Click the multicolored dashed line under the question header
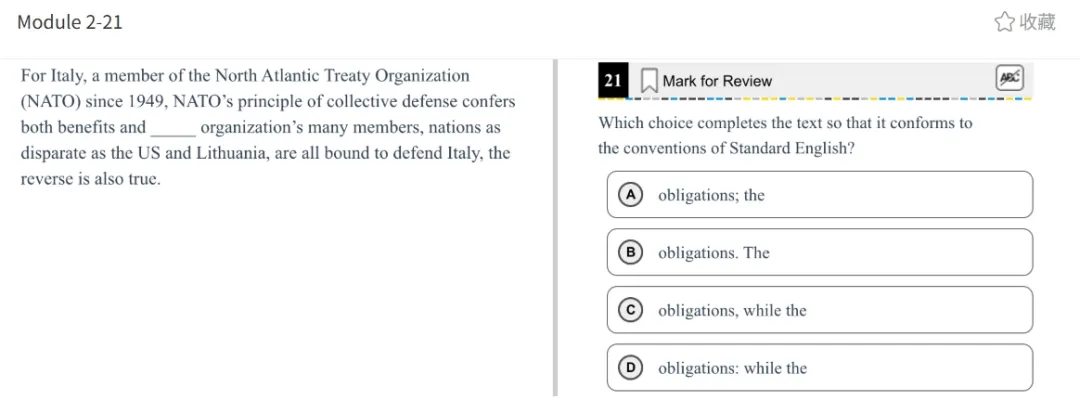The height and width of the screenshot is (413, 1080). click(x=816, y=98)
